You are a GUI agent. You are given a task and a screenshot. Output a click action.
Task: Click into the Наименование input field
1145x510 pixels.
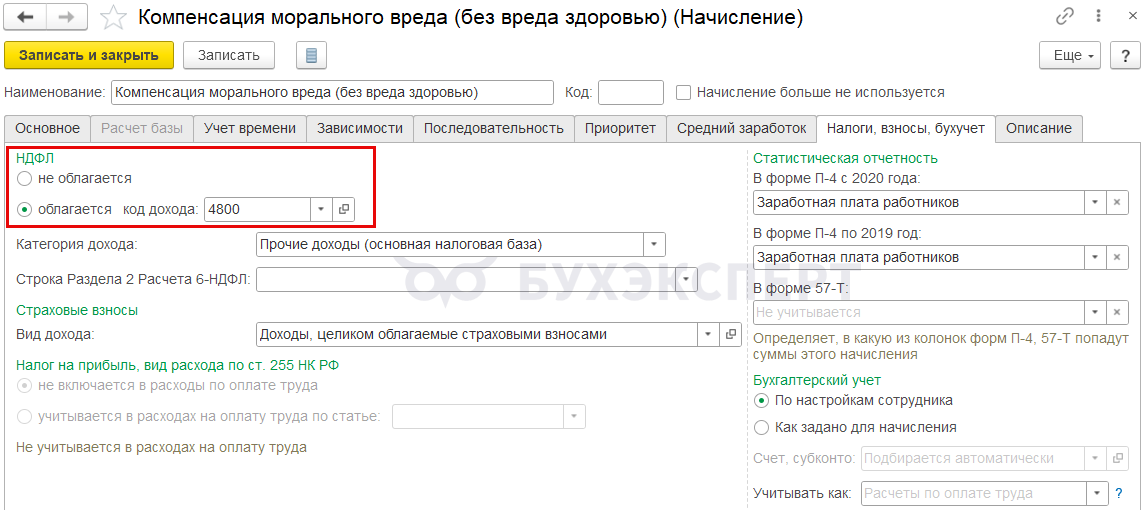point(332,93)
